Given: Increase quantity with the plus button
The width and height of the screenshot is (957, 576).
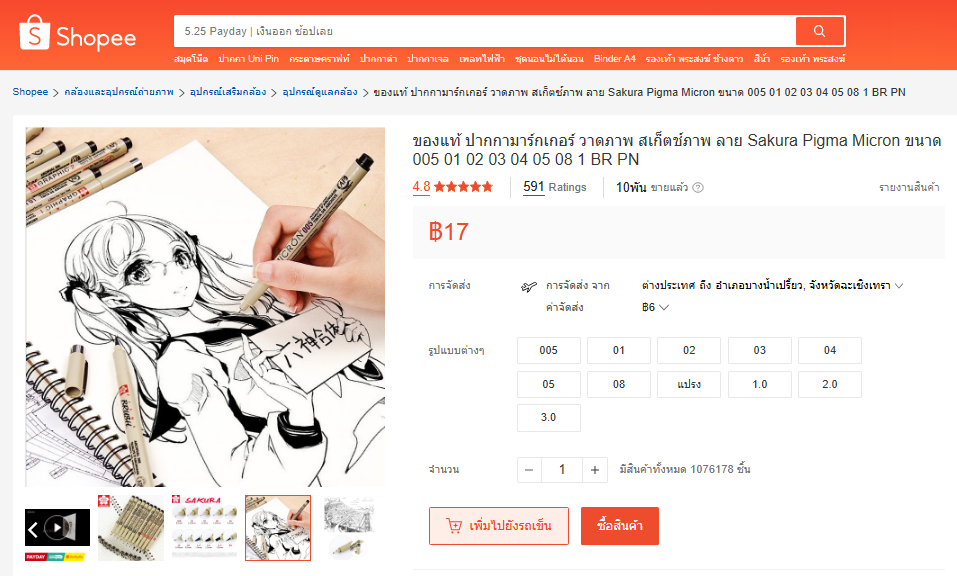Looking at the screenshot, I should [595, 470].
